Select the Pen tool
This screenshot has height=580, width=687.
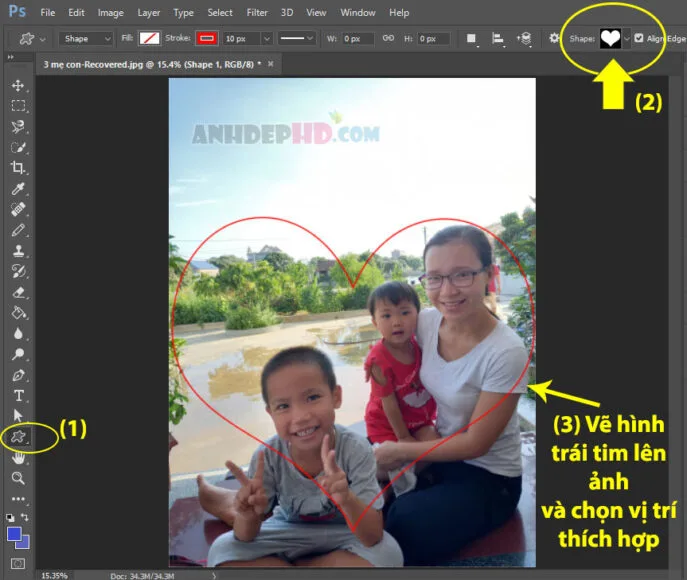coord(18,375)
